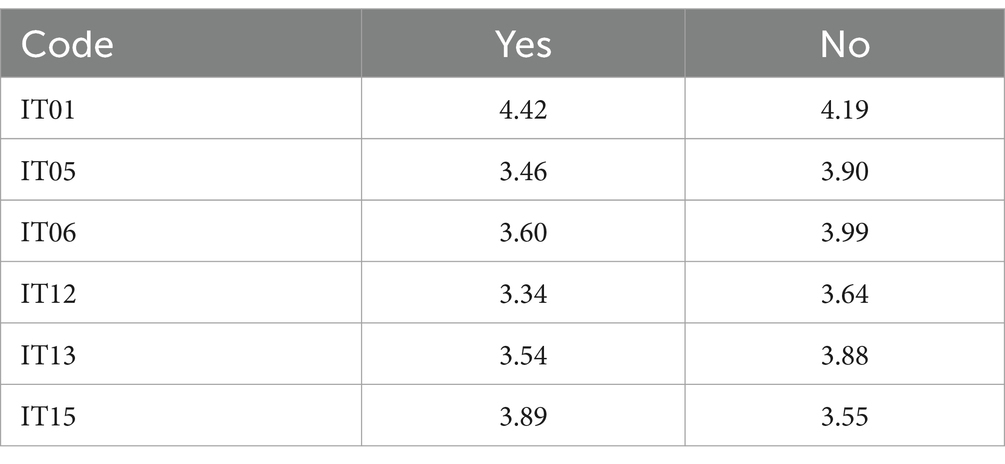Select the IT06 row label
This screenshot has height=464, width=1005.
[48, 233]
